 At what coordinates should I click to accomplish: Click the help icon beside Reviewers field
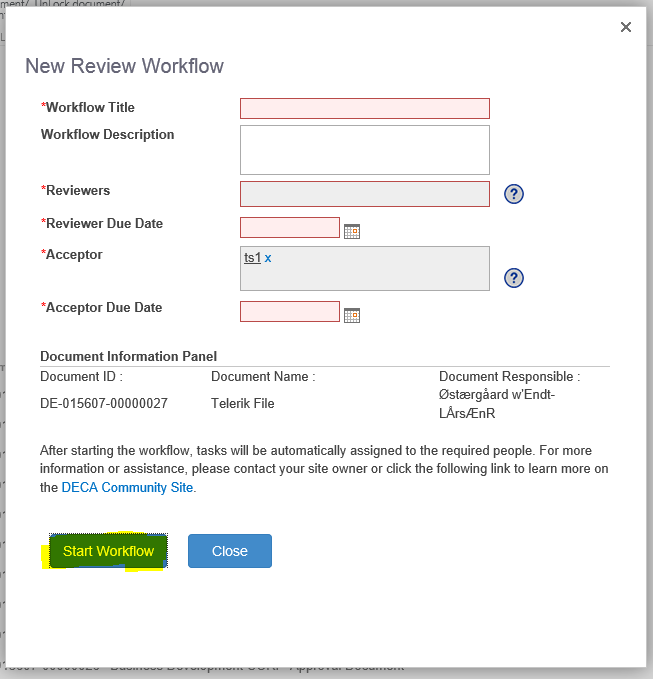pos(514,194)
